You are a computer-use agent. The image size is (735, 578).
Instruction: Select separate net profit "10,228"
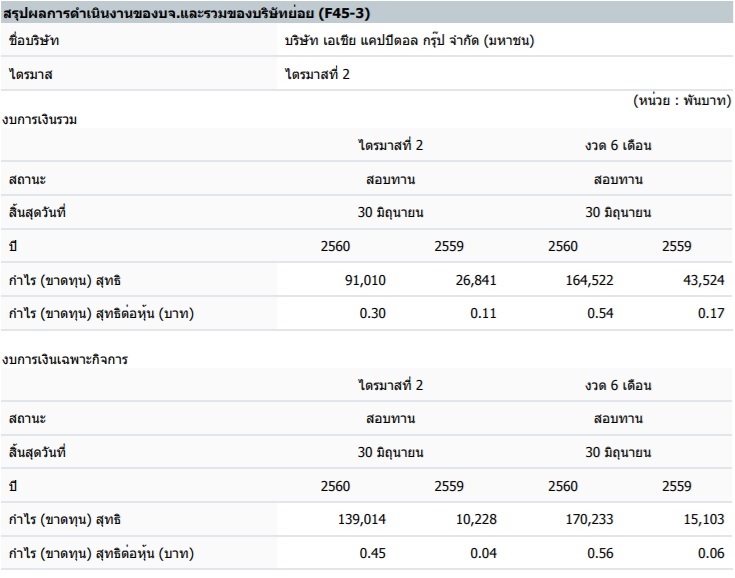point(476,519)
